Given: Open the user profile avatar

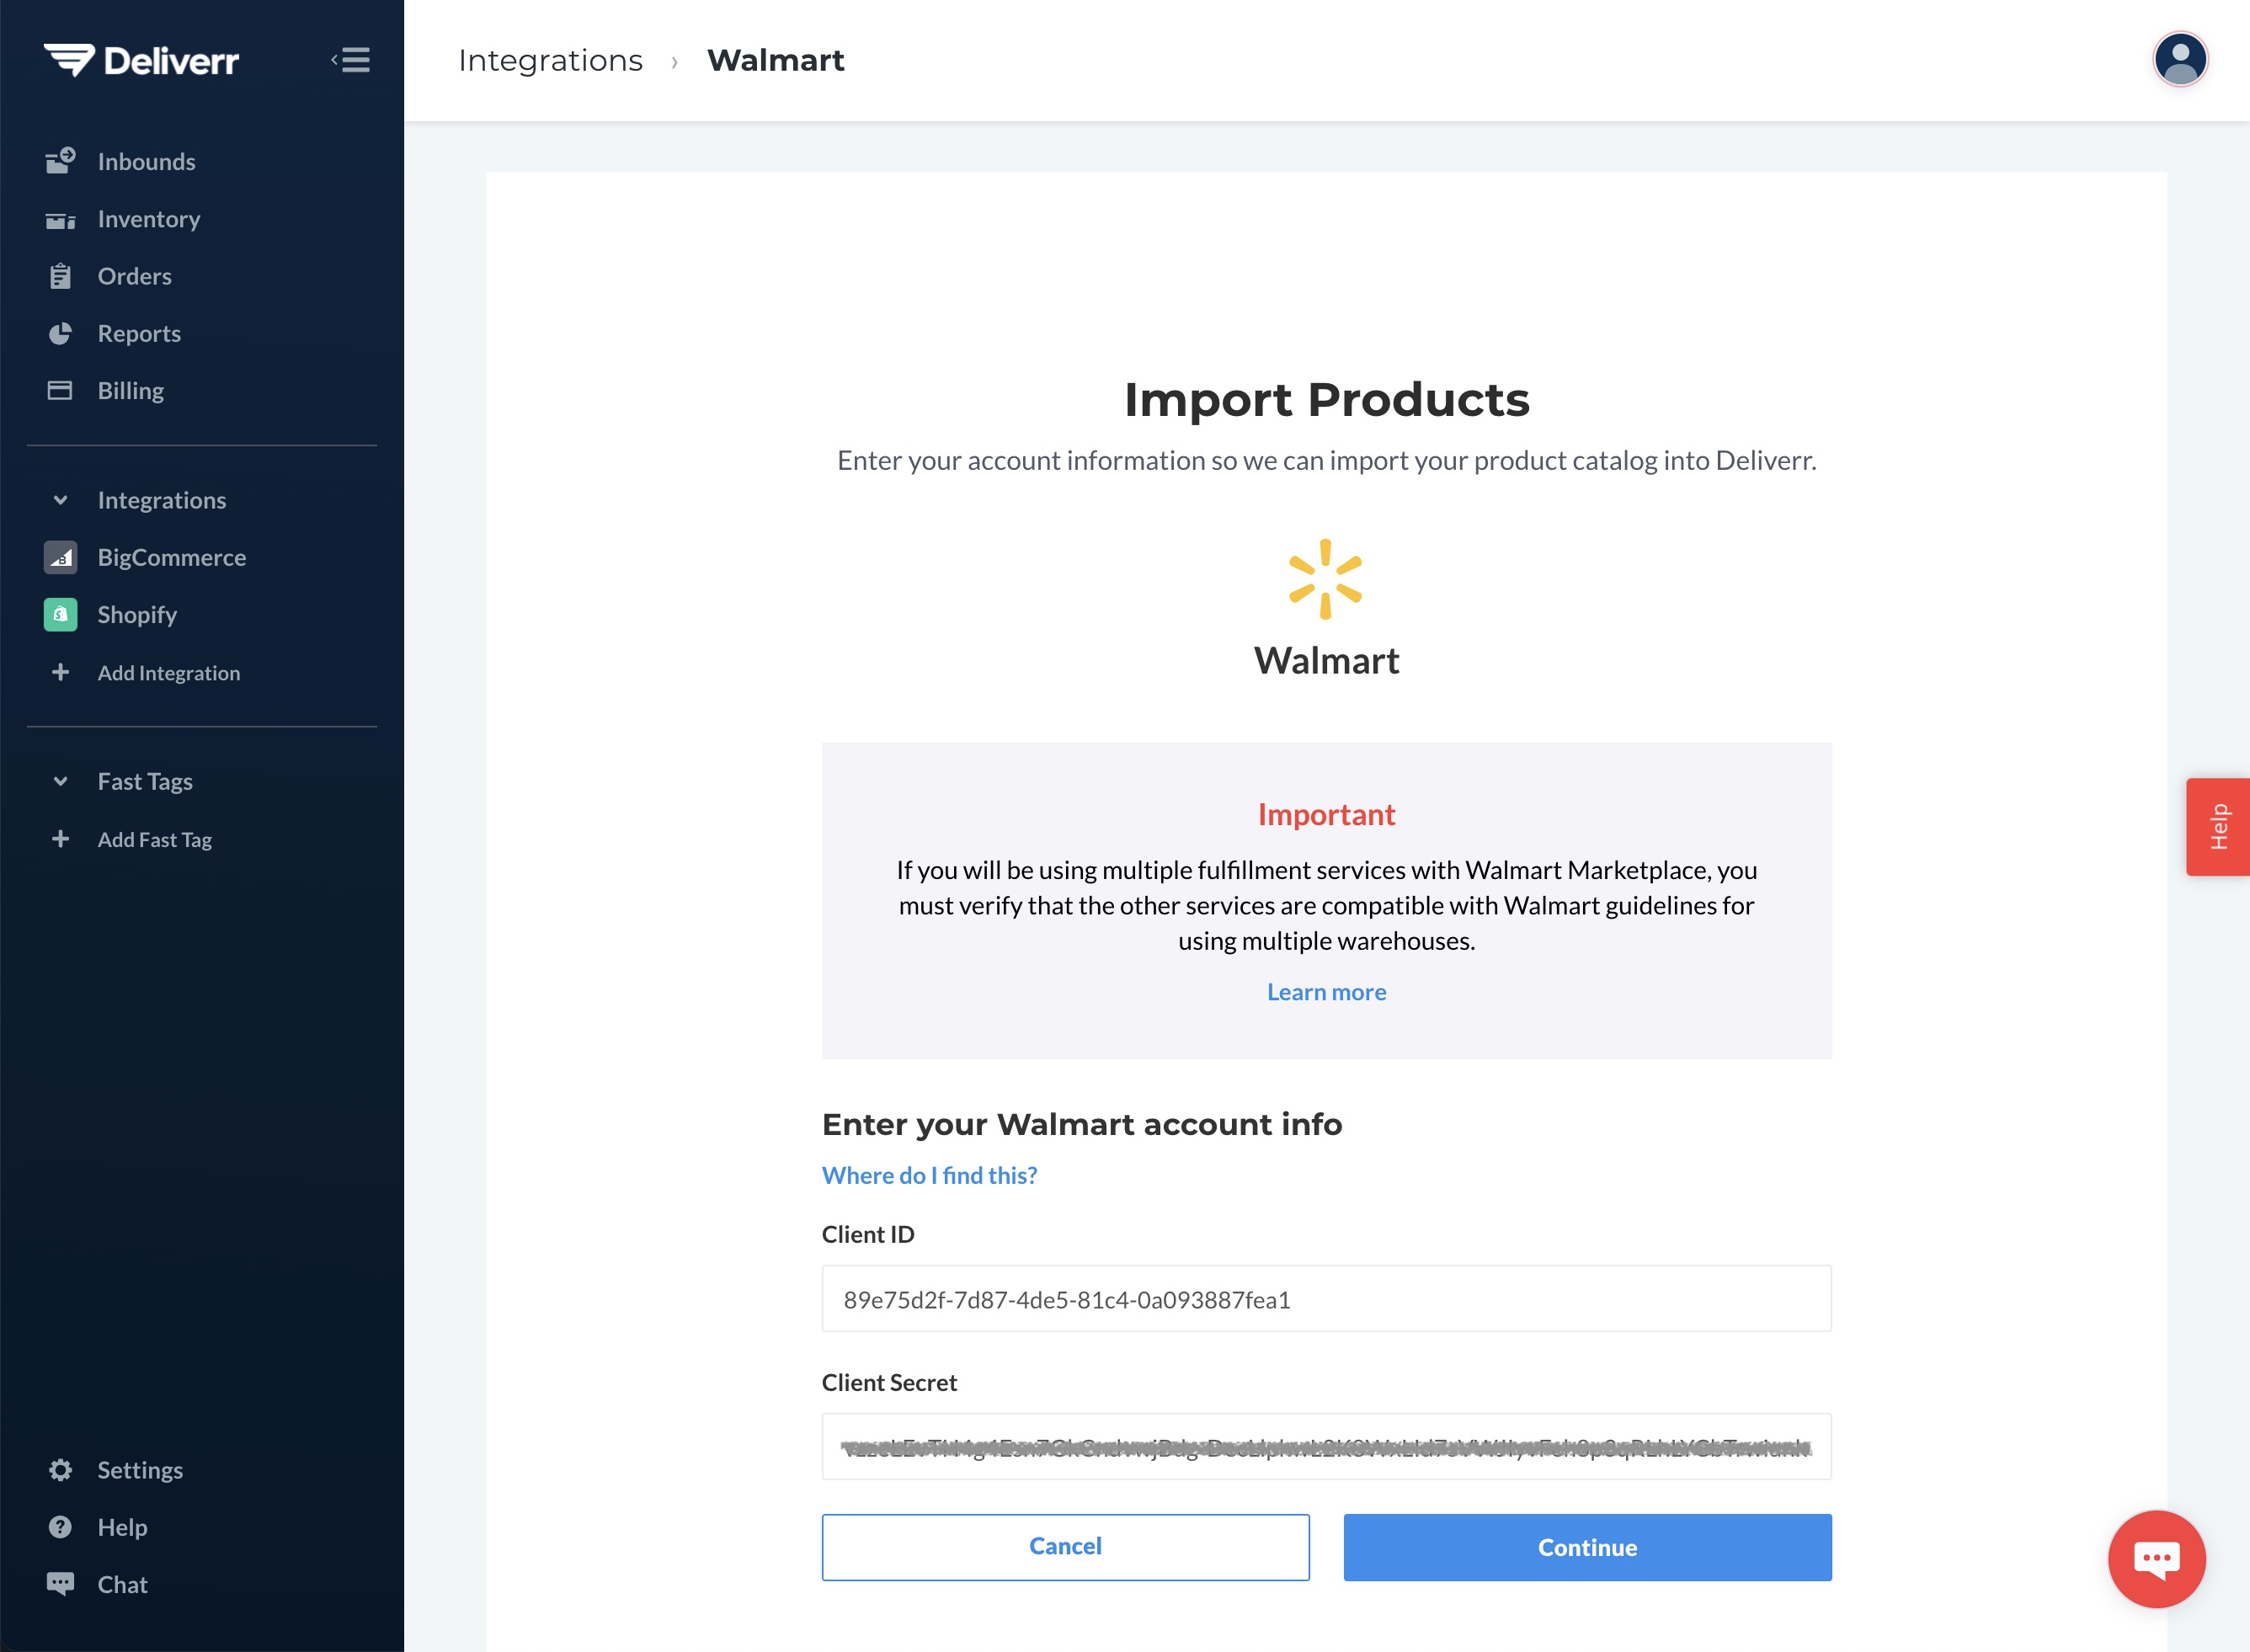Looking at the screenshot, I should click(x=2180, y=60).
